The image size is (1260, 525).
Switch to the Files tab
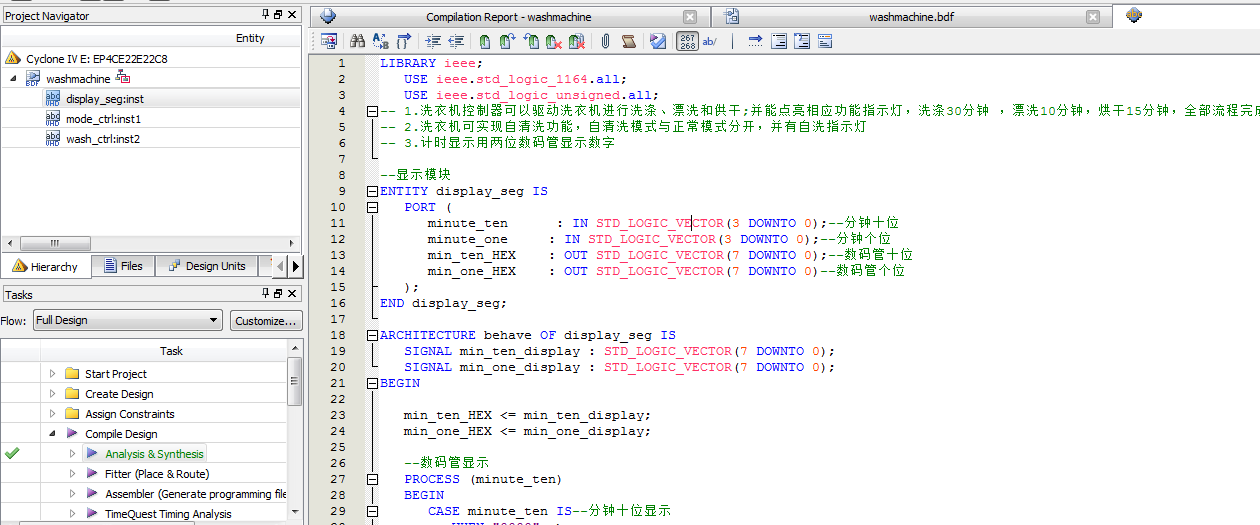tap(122, 266)
